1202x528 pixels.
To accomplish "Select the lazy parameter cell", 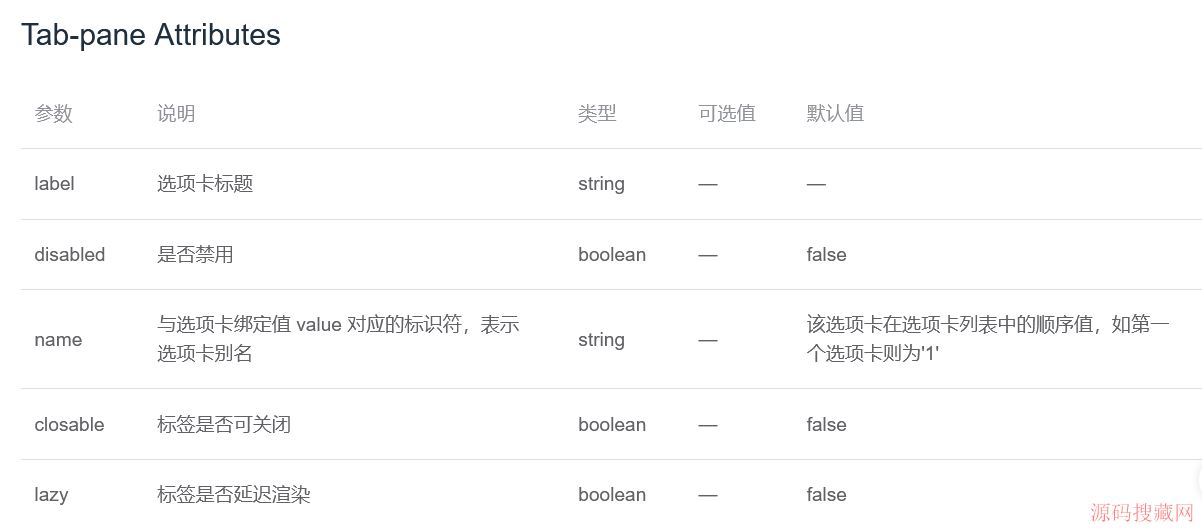I will click(x=51, y=495).
